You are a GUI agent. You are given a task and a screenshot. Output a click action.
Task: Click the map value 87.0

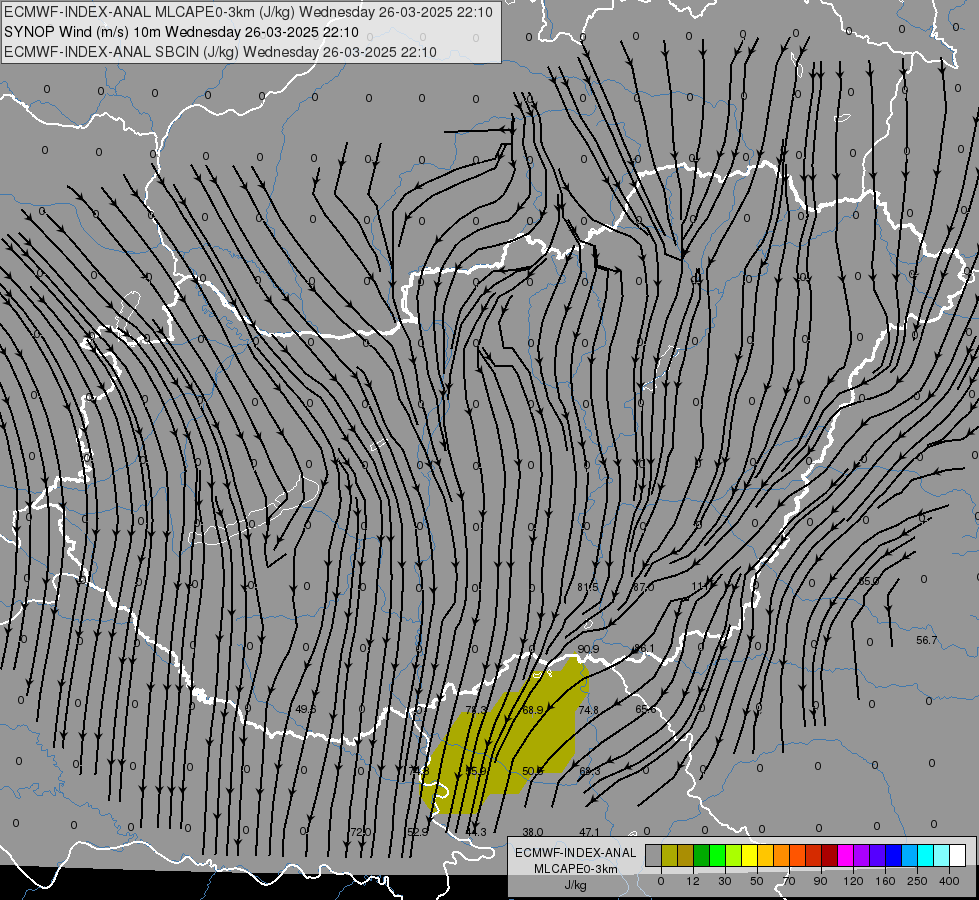643,587
